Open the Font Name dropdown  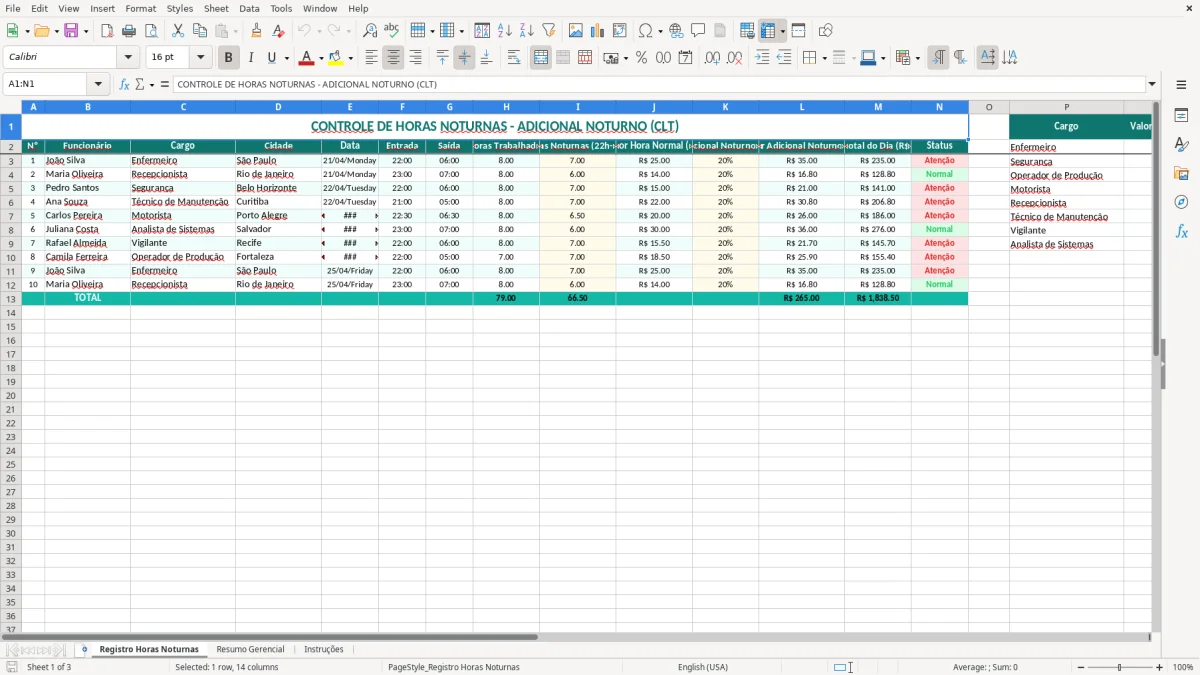point(128,58)
